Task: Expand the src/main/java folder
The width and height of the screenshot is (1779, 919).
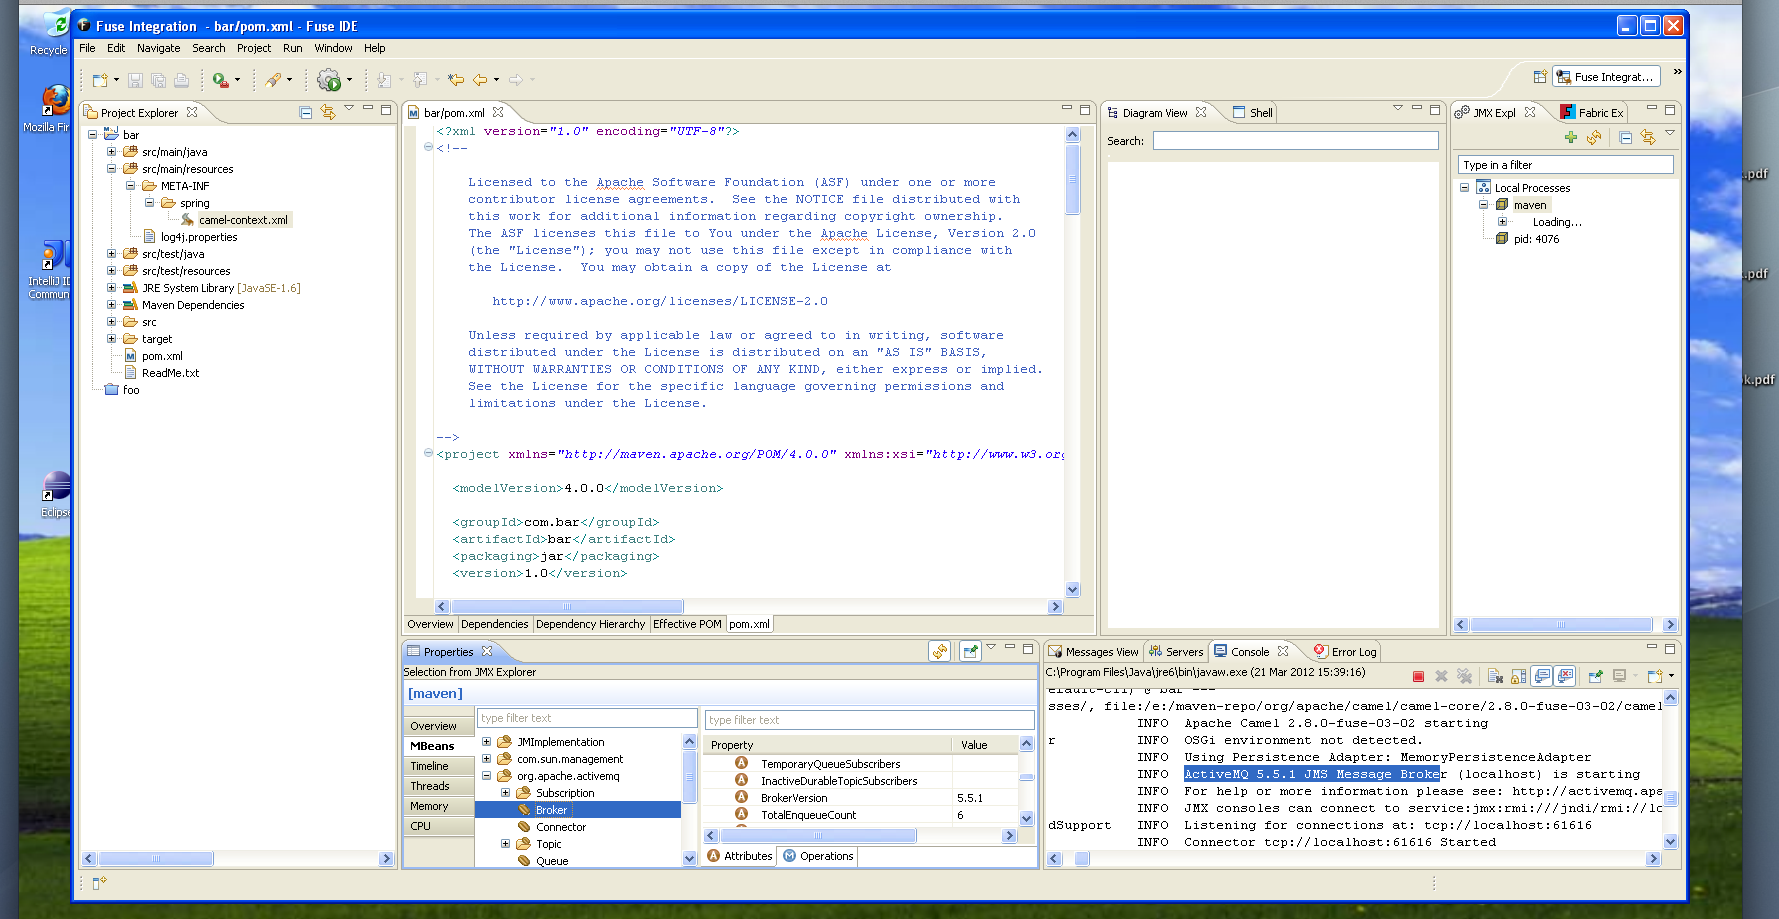Action: click(x=112, y=152)
